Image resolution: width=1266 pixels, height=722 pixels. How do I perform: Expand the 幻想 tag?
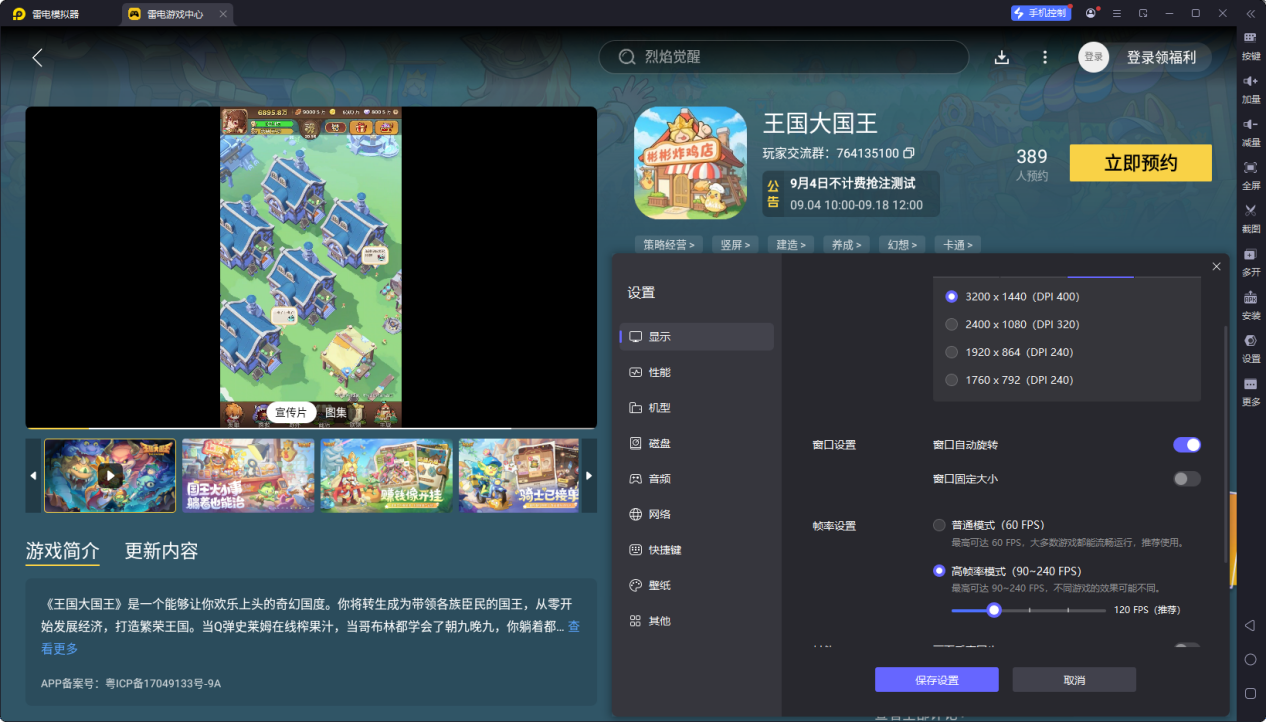(x=902, y=244)
